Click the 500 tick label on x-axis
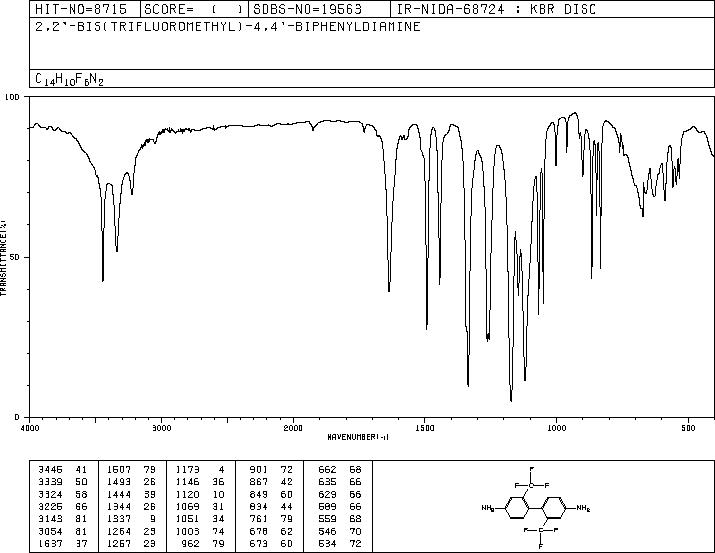 coord(688,428)
